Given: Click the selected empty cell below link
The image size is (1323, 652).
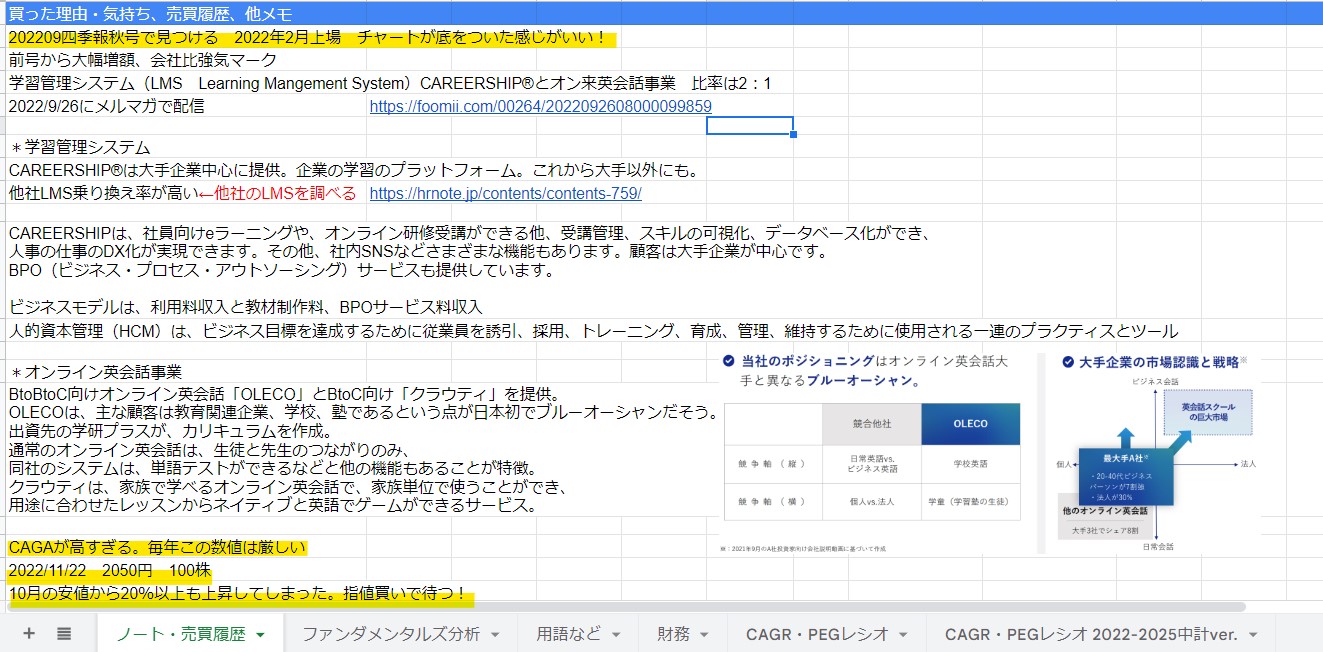Looking at the screenshot, I should click(750, 126).
